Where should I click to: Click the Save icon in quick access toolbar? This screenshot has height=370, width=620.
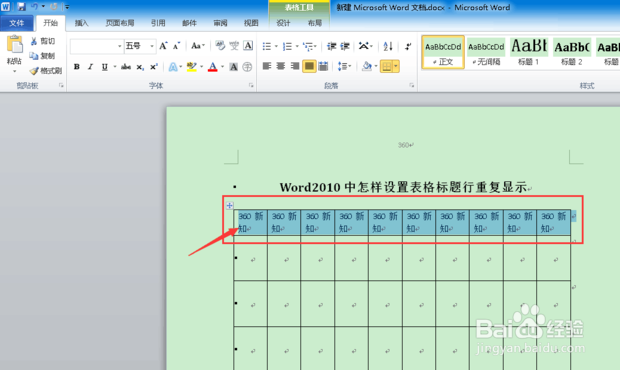pos(21,7)
